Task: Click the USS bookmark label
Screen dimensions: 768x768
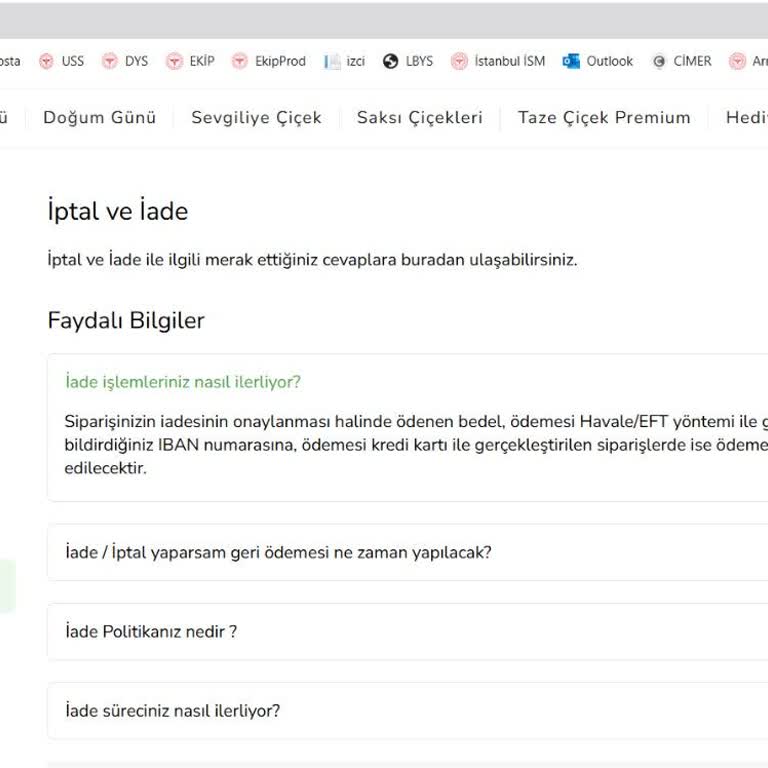Action: pos(72,61)
